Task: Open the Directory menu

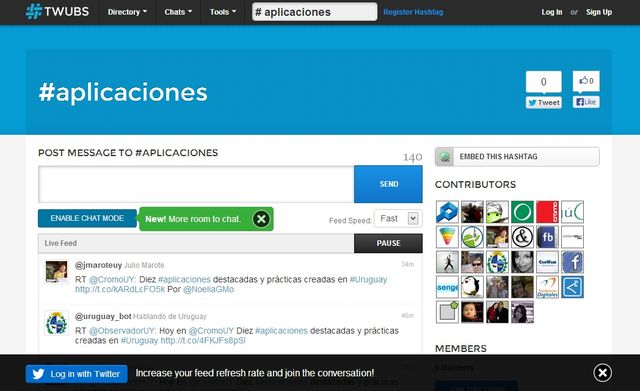Action: [127, 12]
